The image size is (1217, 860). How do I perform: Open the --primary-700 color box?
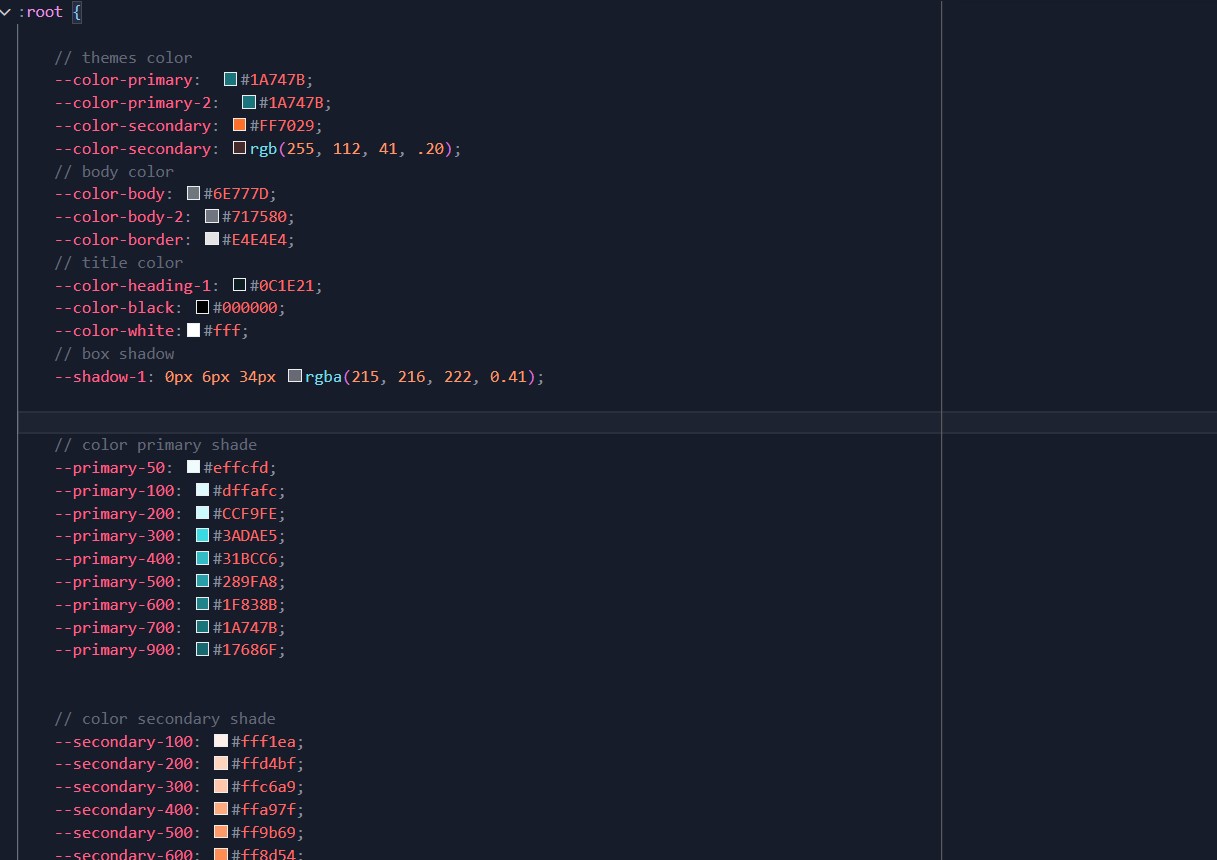(201, 627)
